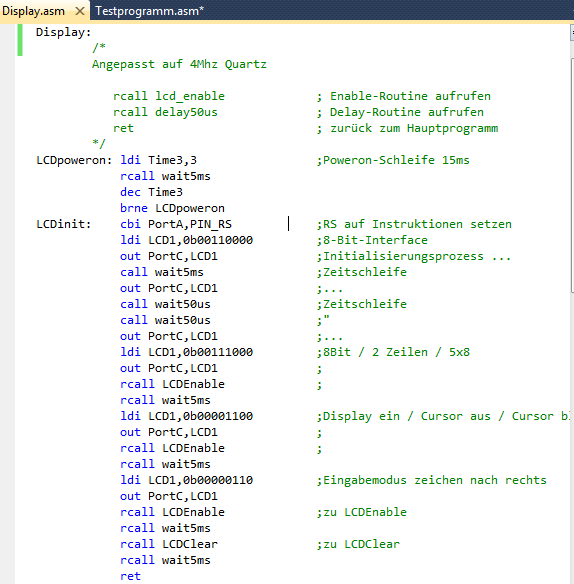Click 'ldi LCD1,0b00111000' line
This screenshot has height=584, width=574.
click(x=186, y=352)
